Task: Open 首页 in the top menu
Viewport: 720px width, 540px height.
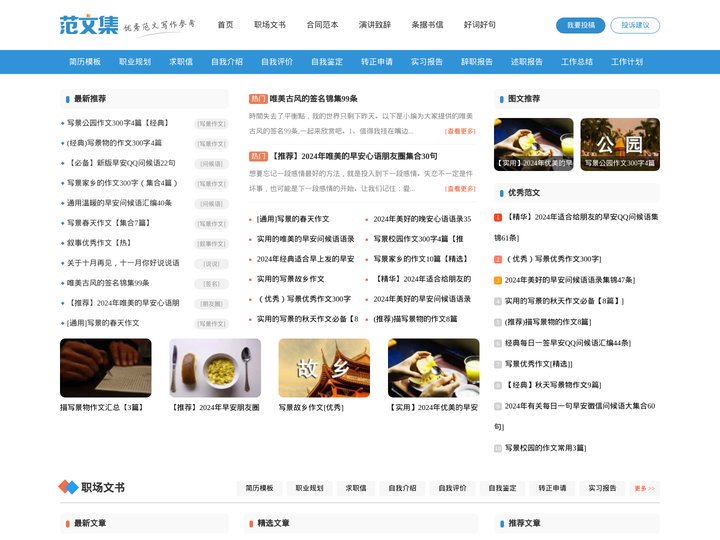Action: tap(225, 25)
